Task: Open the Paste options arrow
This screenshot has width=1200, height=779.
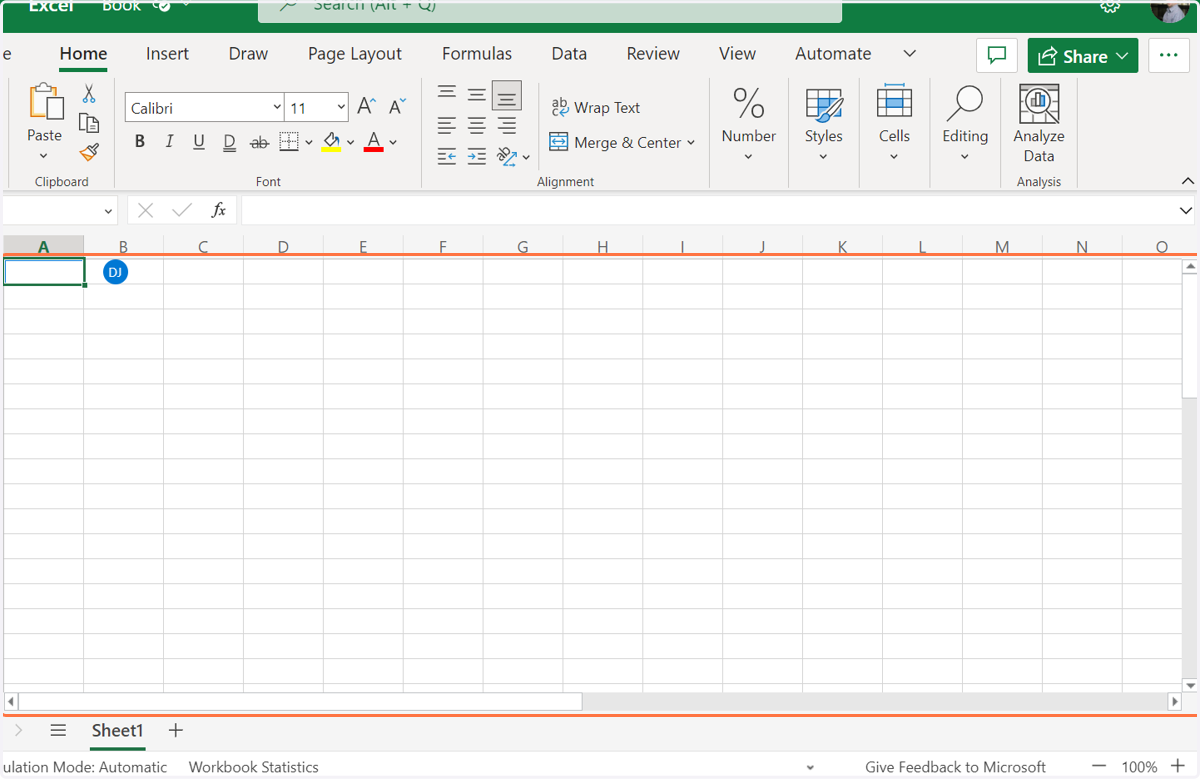Action: pyautogui.click(x=44, y=156)
